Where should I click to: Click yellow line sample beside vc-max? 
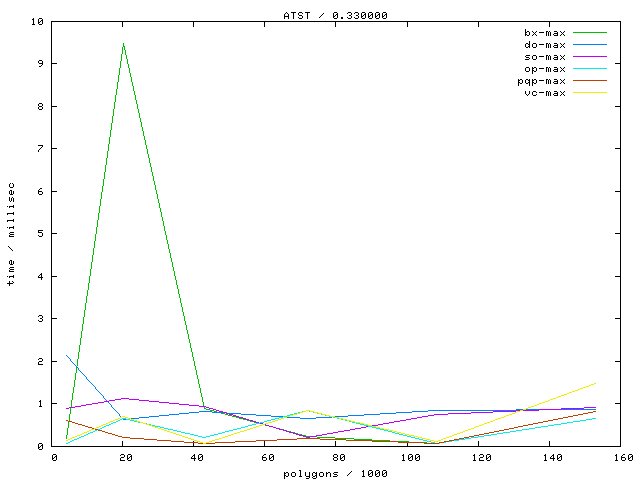(x=591, y=93)
